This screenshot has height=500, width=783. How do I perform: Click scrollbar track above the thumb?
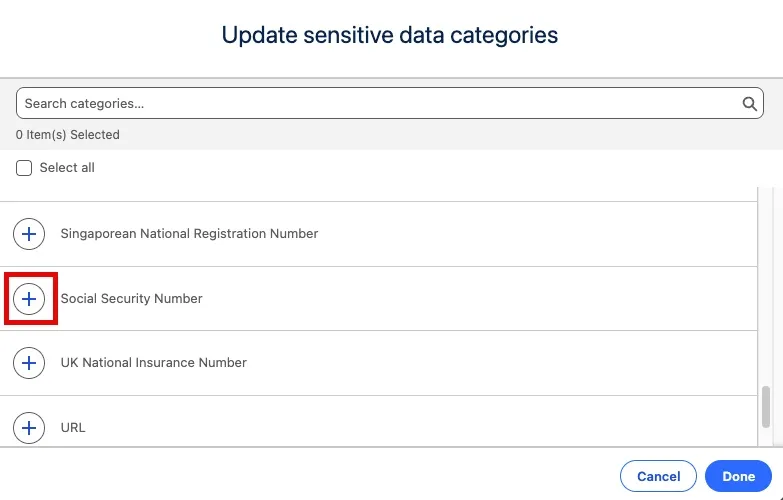(766, 285)
